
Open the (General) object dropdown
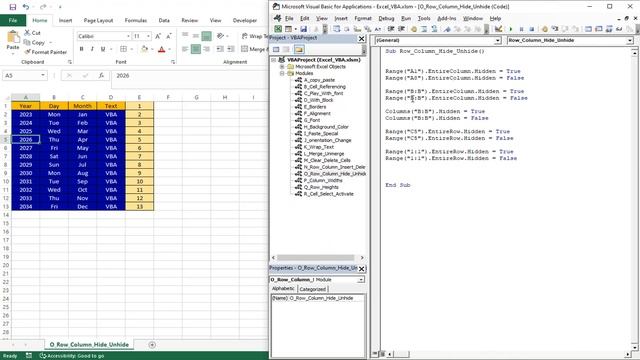pyautogui.click(x=498, y=40)
